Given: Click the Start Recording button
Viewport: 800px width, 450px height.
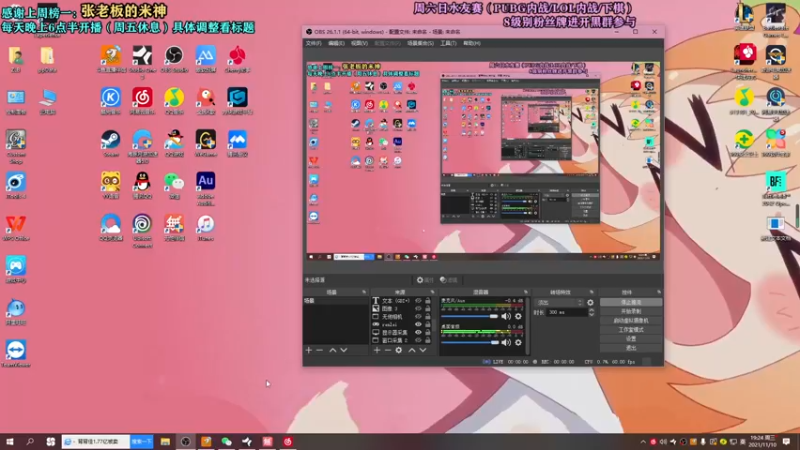Looking at the screenshot, I should (631, 311).
